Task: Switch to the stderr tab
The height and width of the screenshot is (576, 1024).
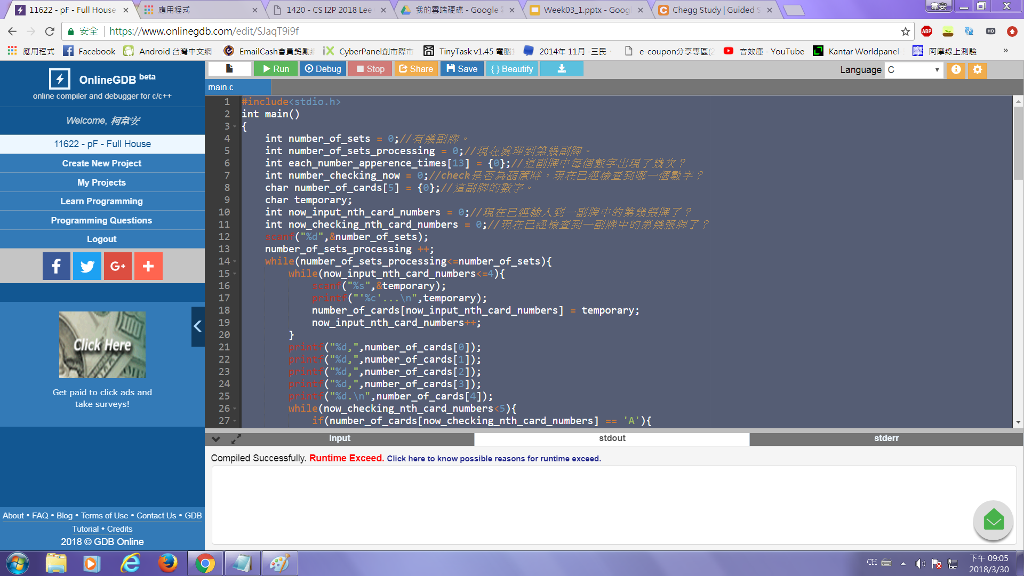Action: [x=886, y=439]
